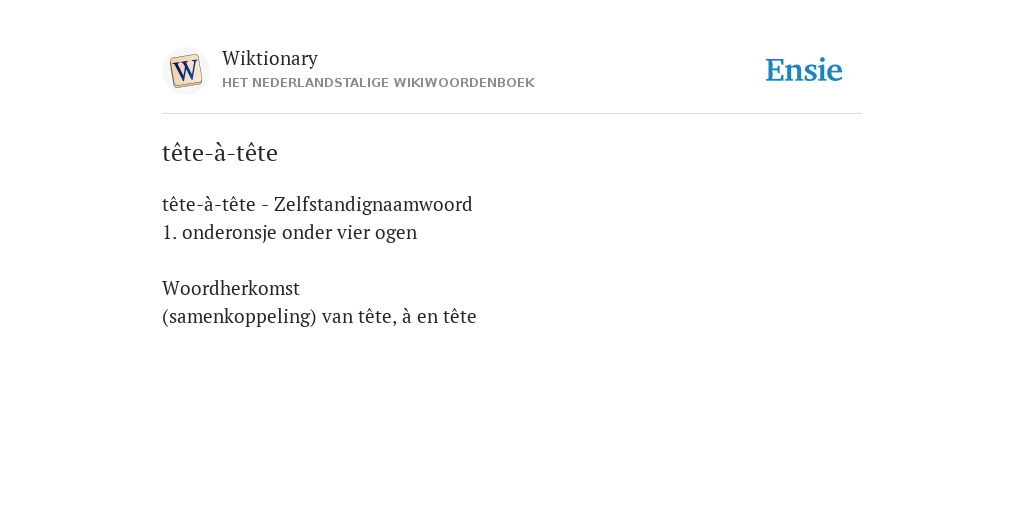Click the Zelfstandignaamwoord definition line
This screenshot has width=1024, height=512.
click(x=317, y=205)
